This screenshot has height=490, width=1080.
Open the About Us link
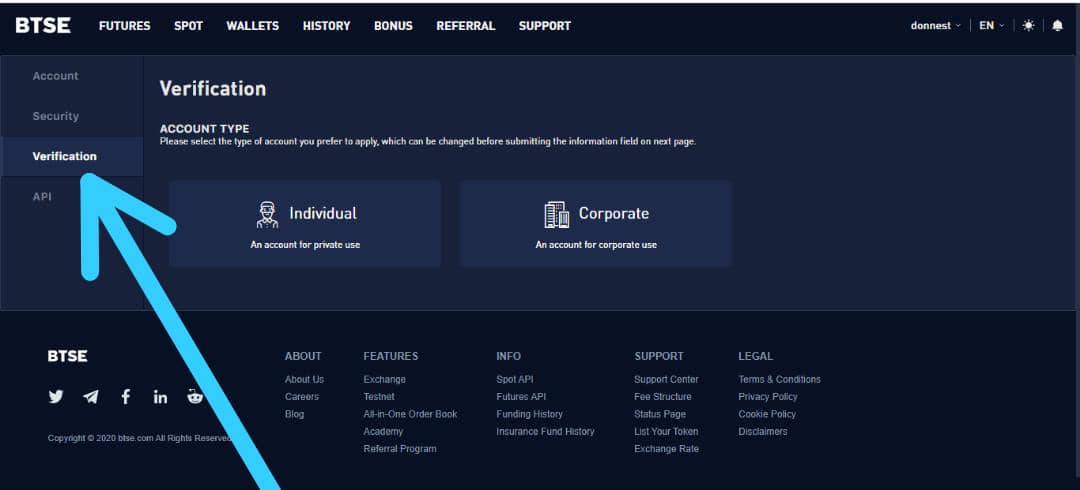(304, 379)
